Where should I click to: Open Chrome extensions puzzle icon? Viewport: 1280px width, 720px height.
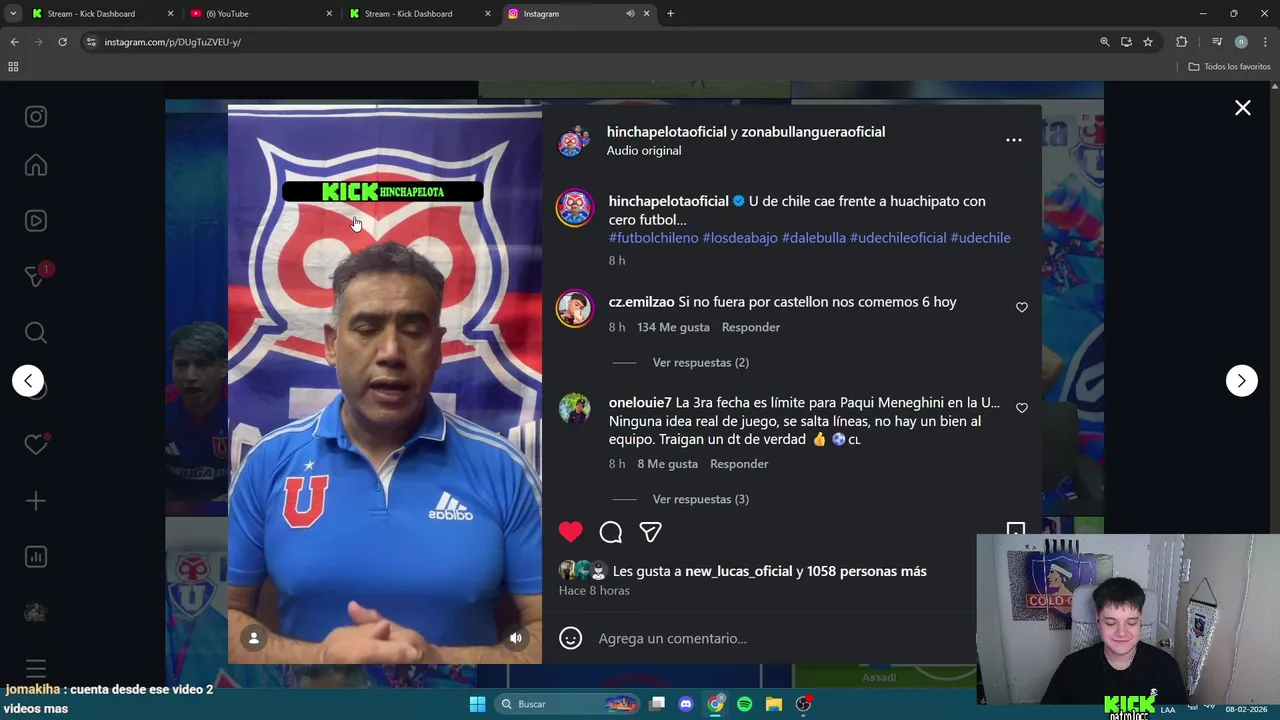coord(1181,42)
